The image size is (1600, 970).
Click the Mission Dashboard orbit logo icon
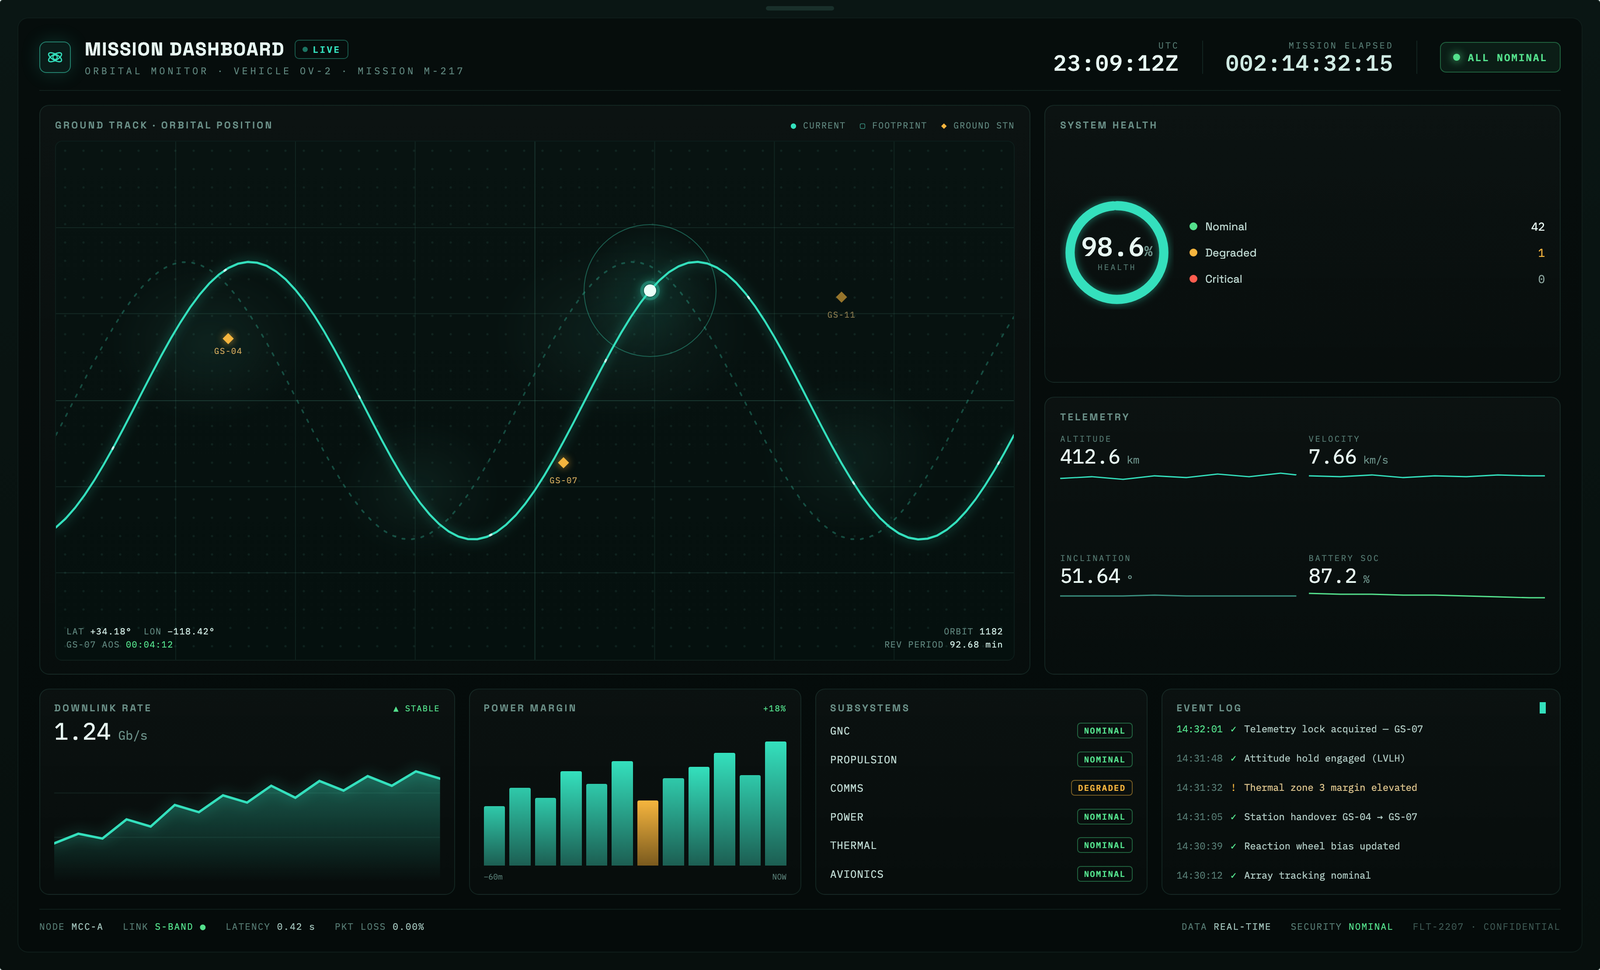click(55, 57)
